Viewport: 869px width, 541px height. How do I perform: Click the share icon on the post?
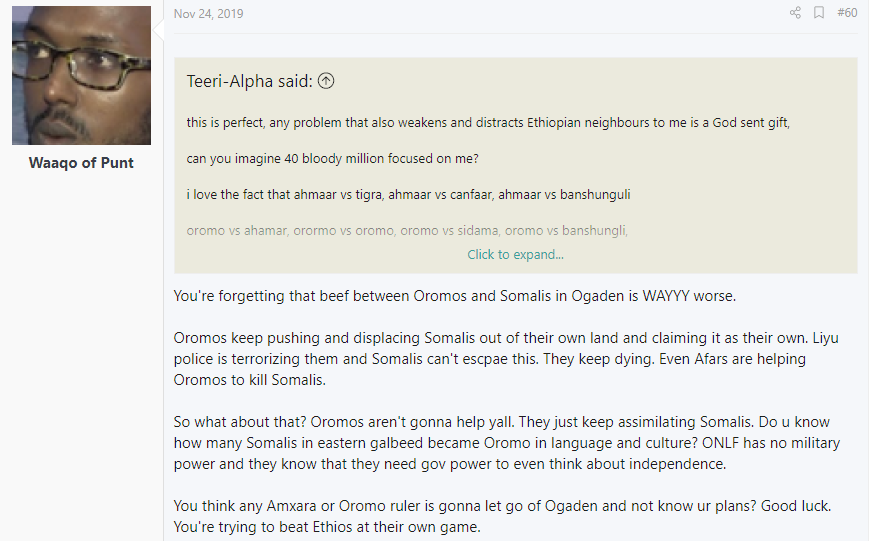[795, 13]
